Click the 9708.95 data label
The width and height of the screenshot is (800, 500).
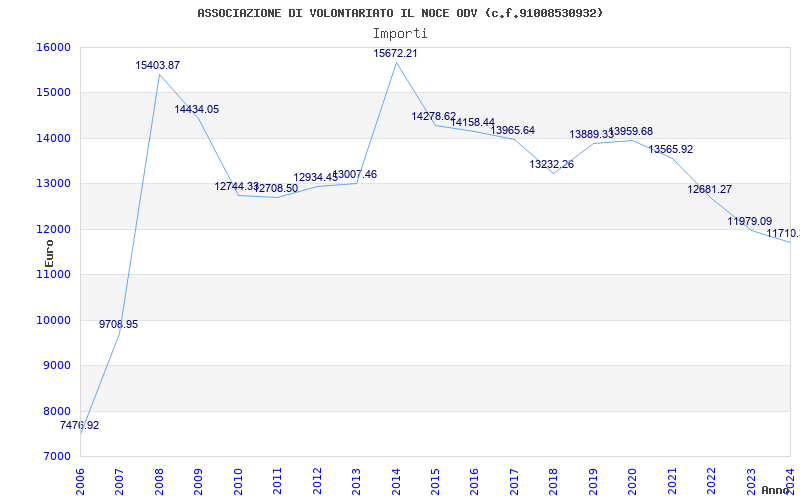click(118, 324)
